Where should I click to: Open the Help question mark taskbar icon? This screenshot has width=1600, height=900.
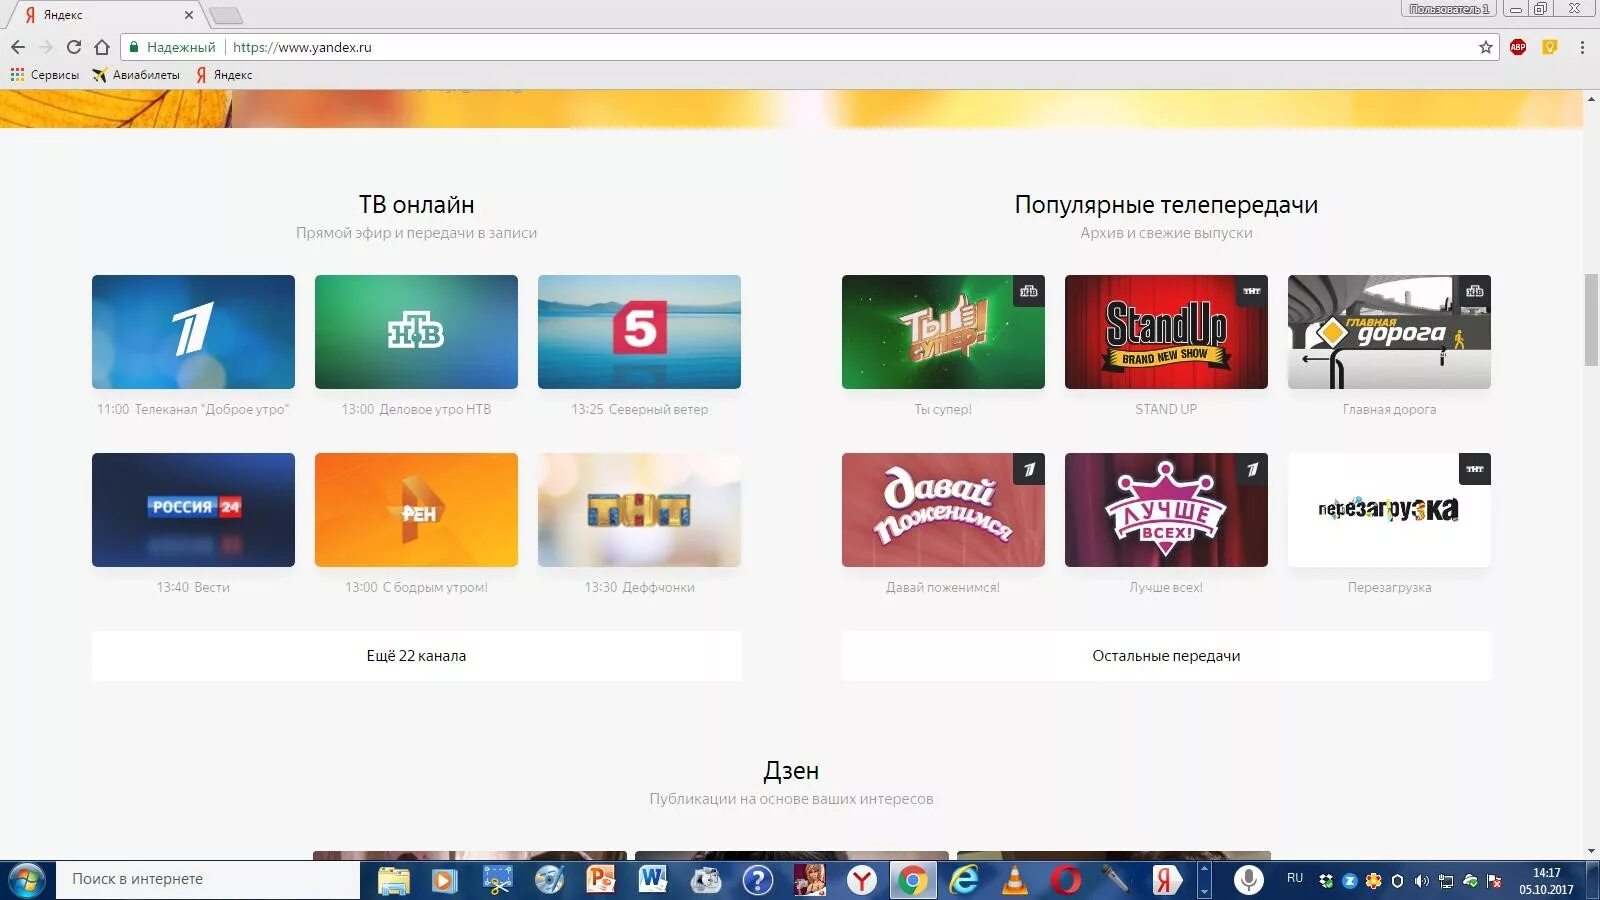click(758, 880)
